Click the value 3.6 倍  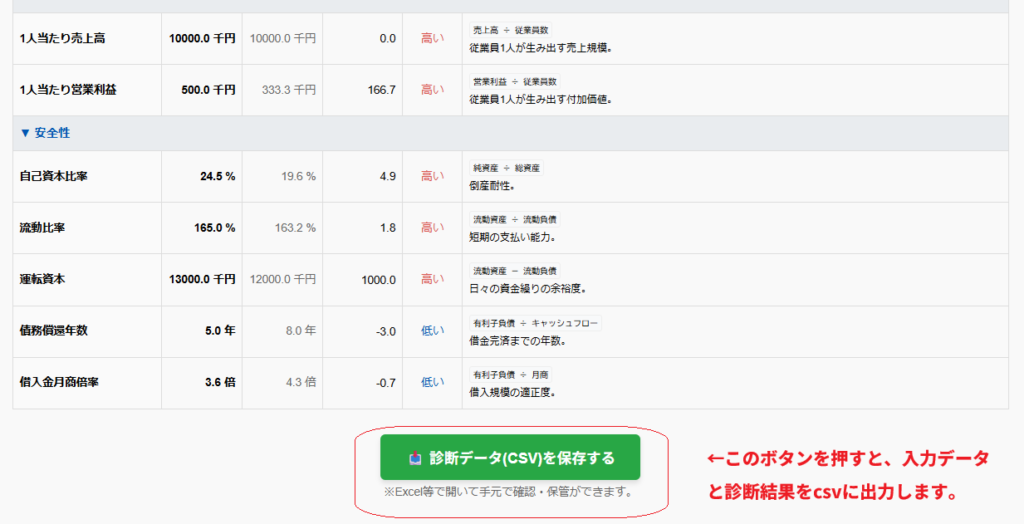tap(220, 382)
